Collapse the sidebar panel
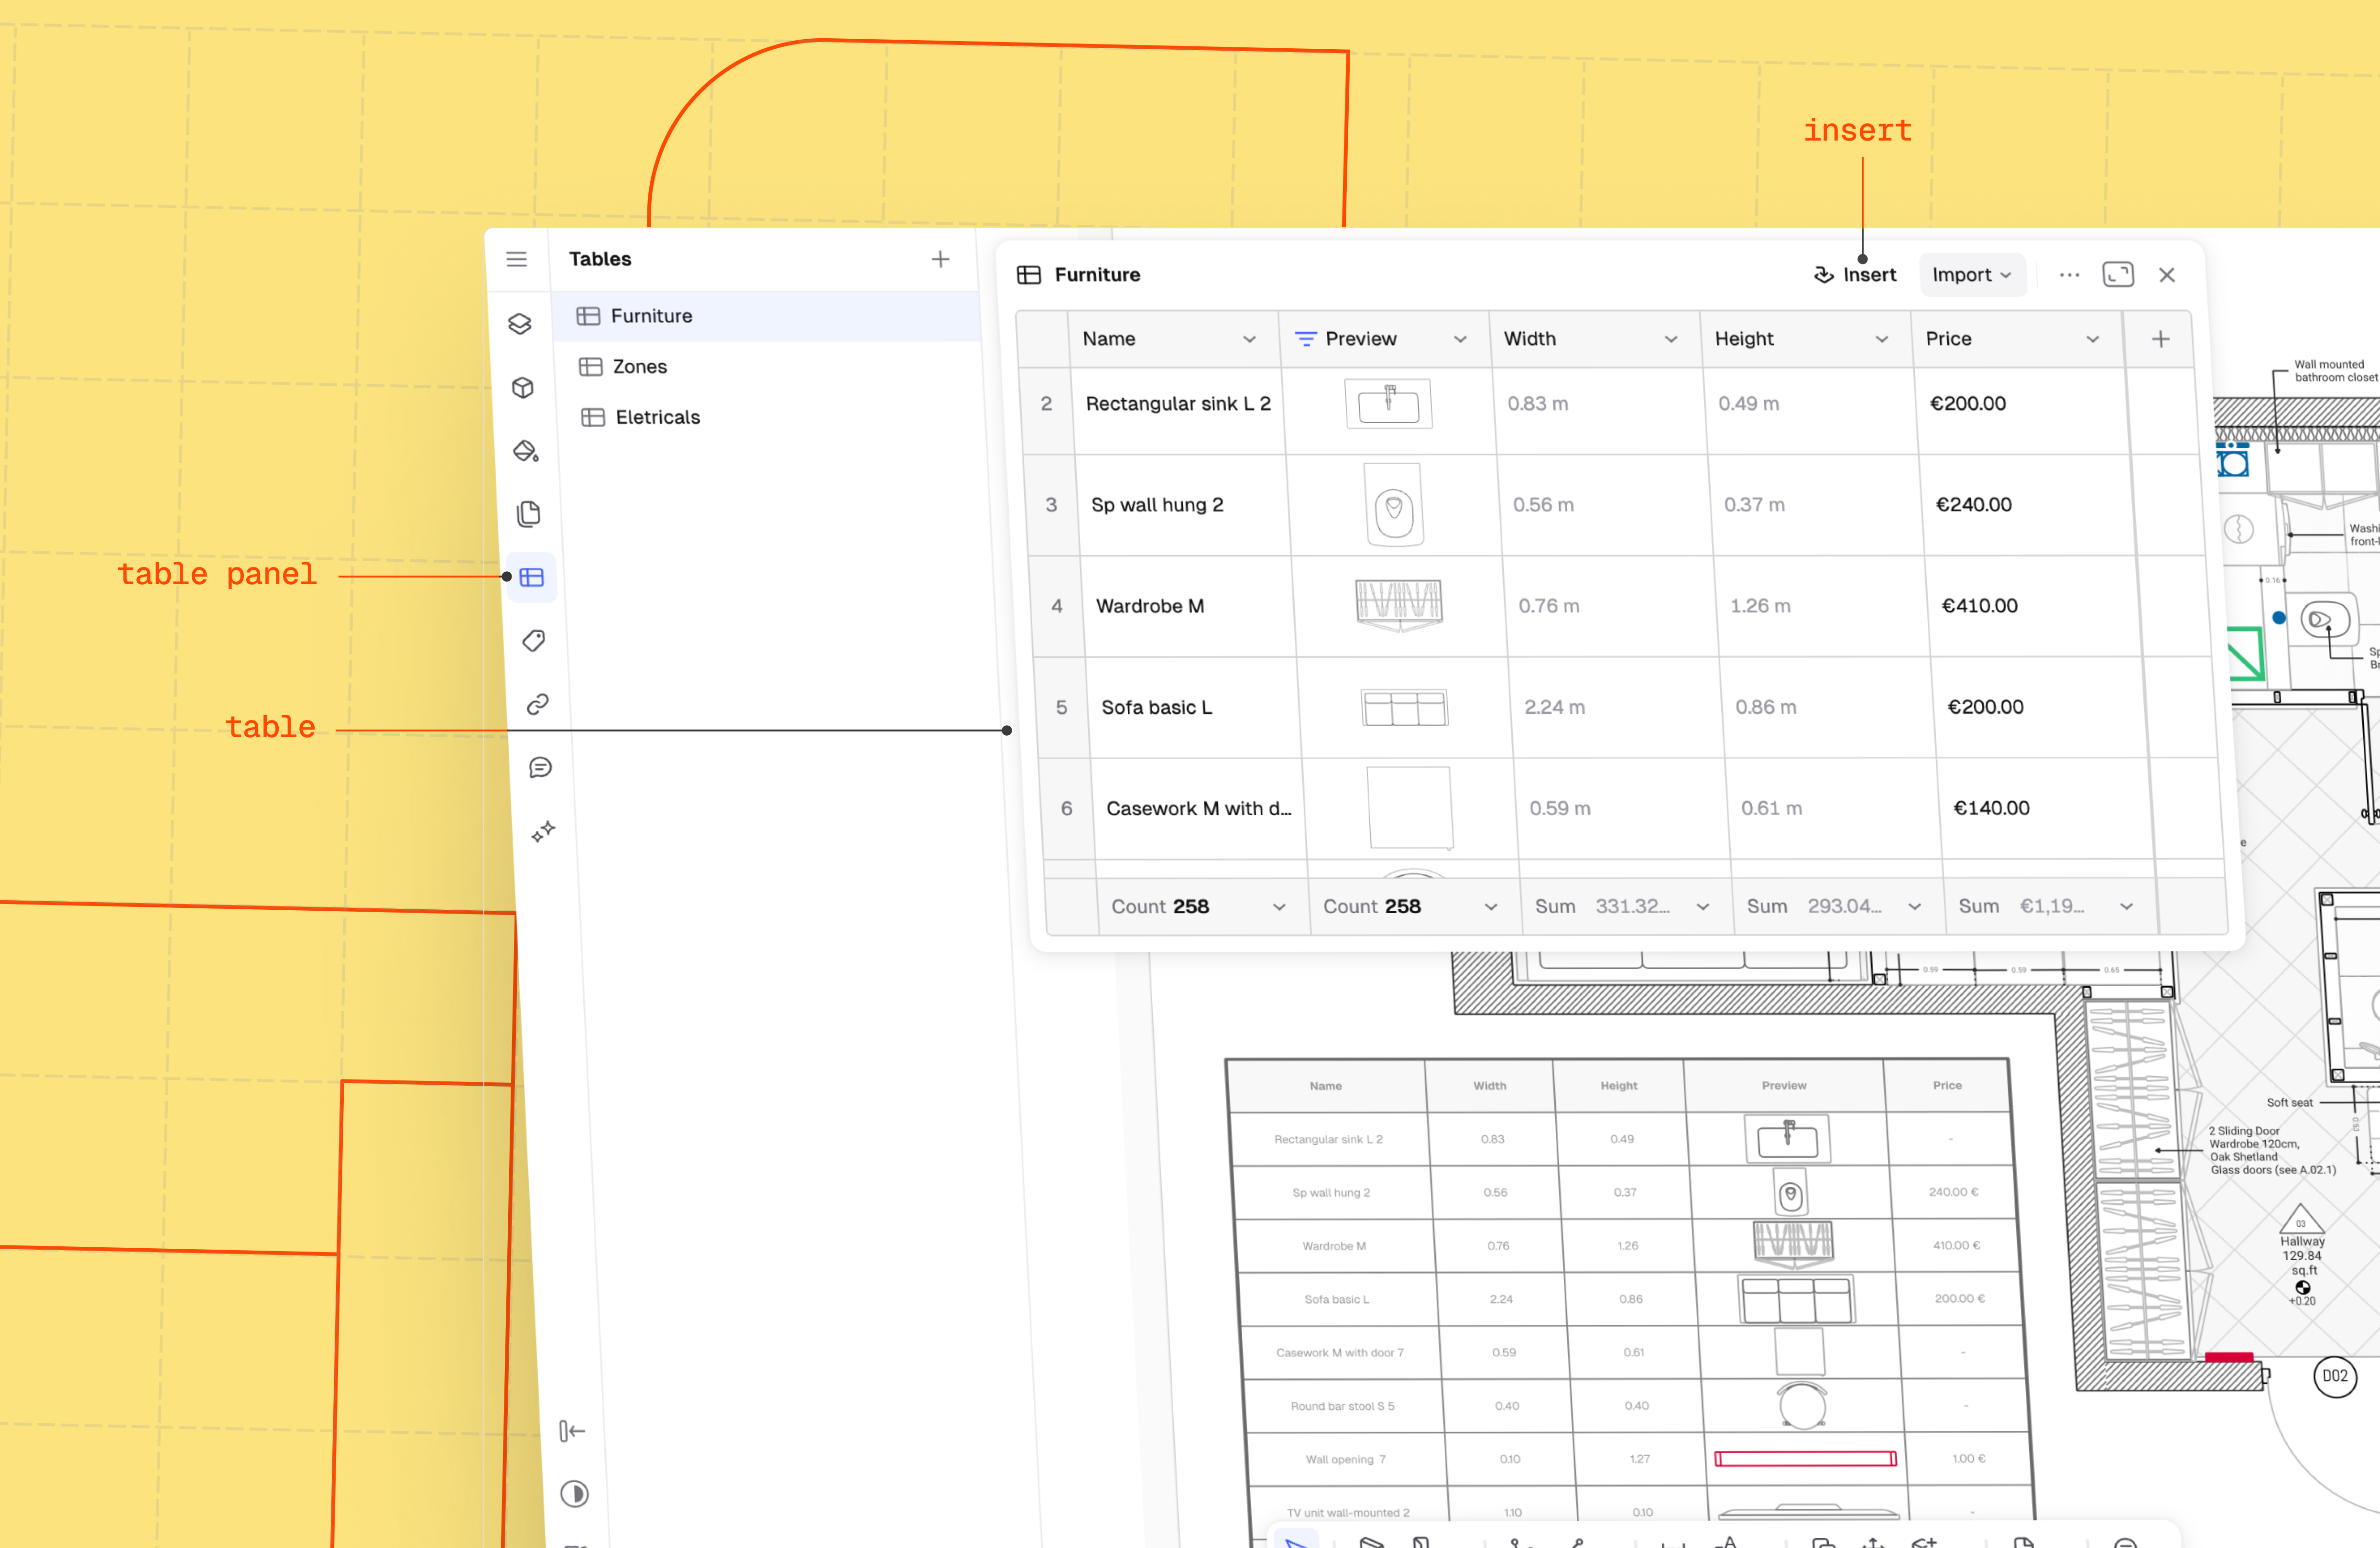The image size is (2380, 1548). (x=571, y=1431)
